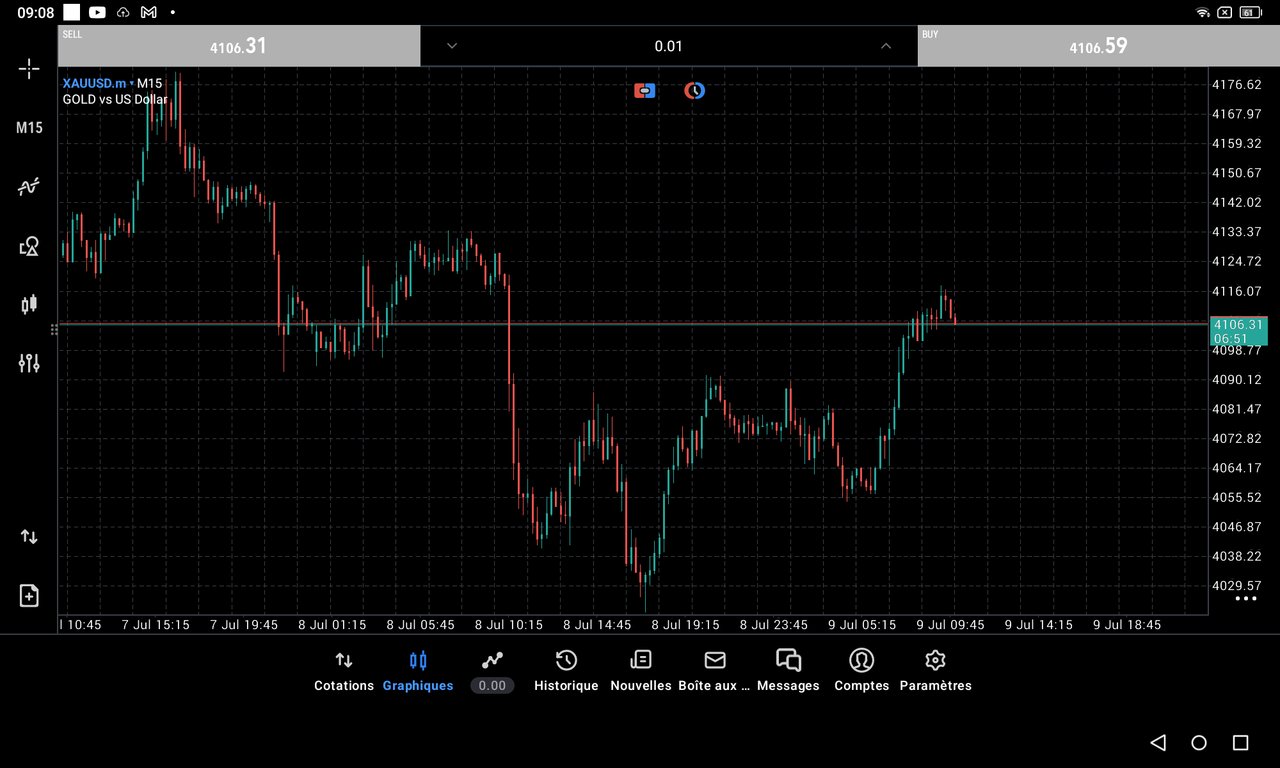Tap the cloud notification icon in status bar

coord(123,12)
